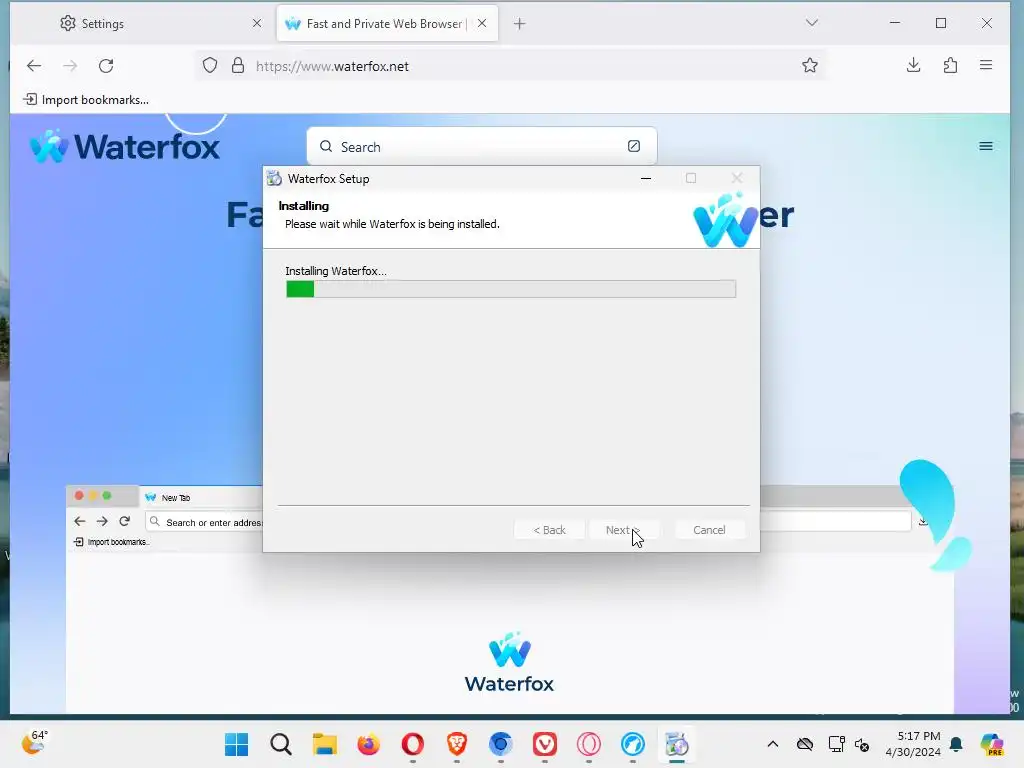Open the browser application hamburger menu
The height and width of the screenshot is (768, 1024).
(986, 65)
